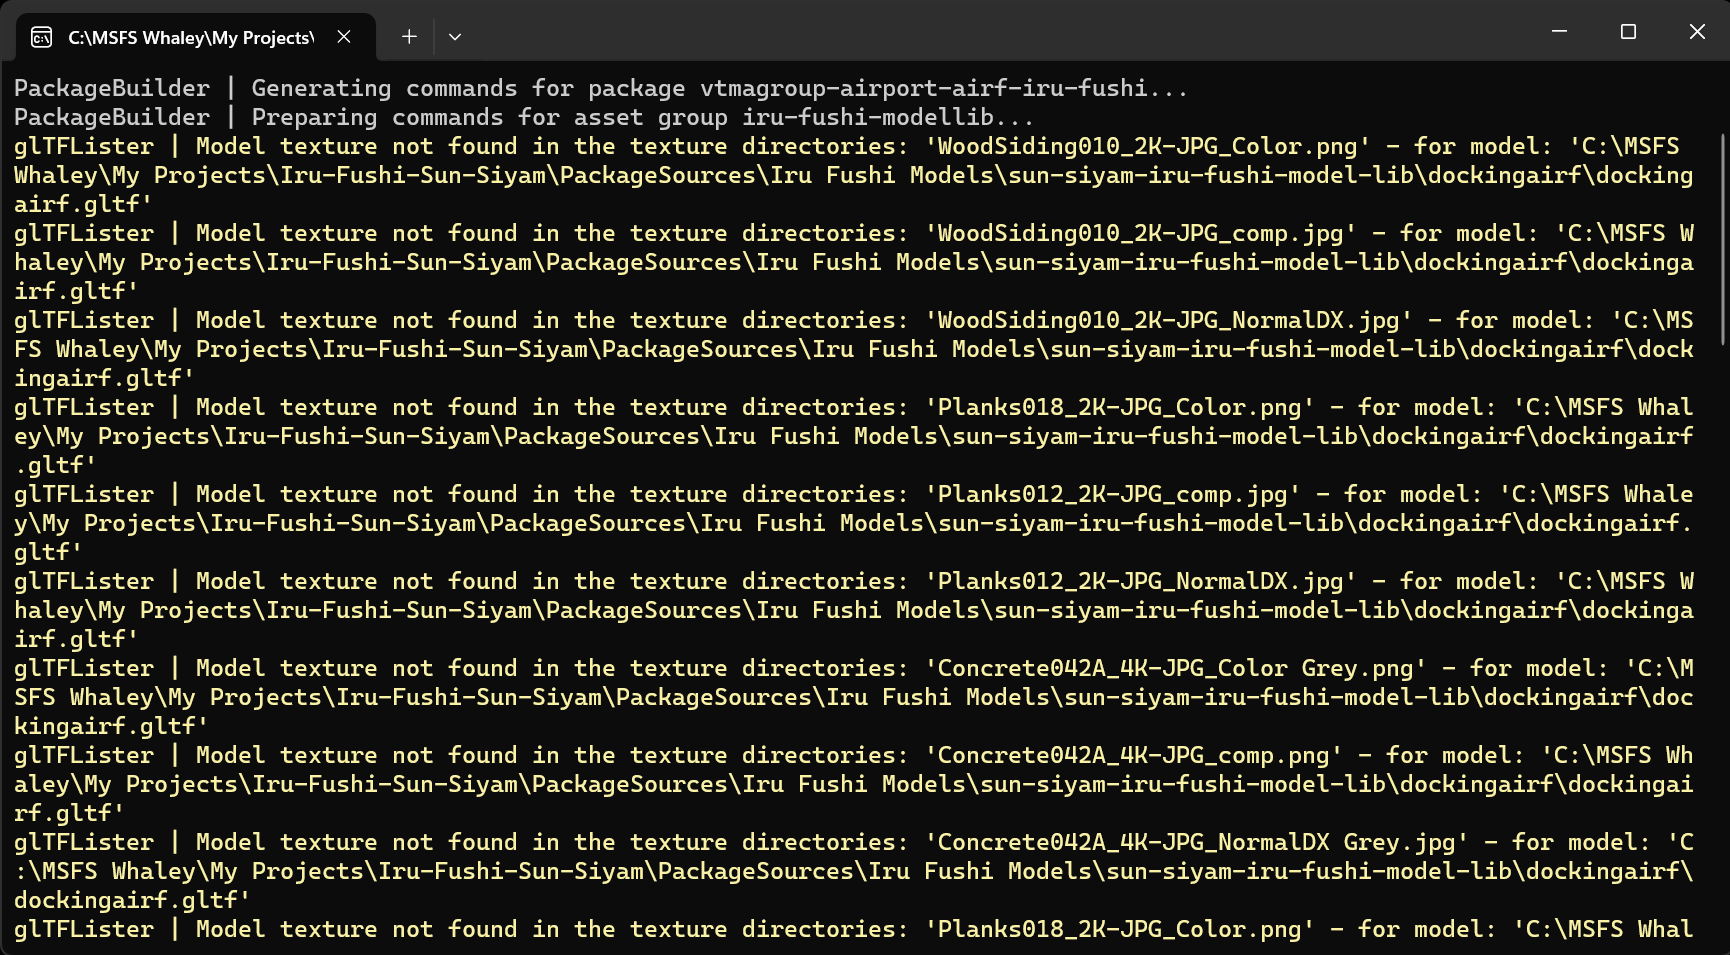
Task: Click 'Preparing commands for asset group' line
Action: point(524,117)
